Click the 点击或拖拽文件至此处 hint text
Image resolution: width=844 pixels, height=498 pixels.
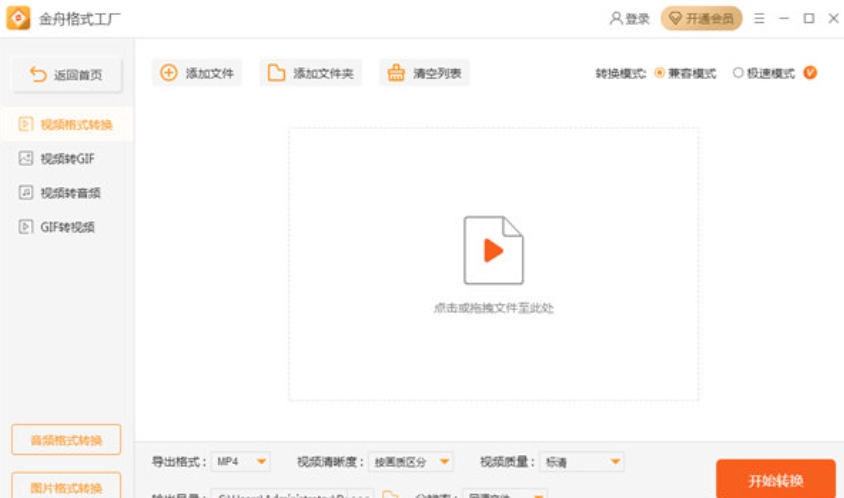(494, 308)
